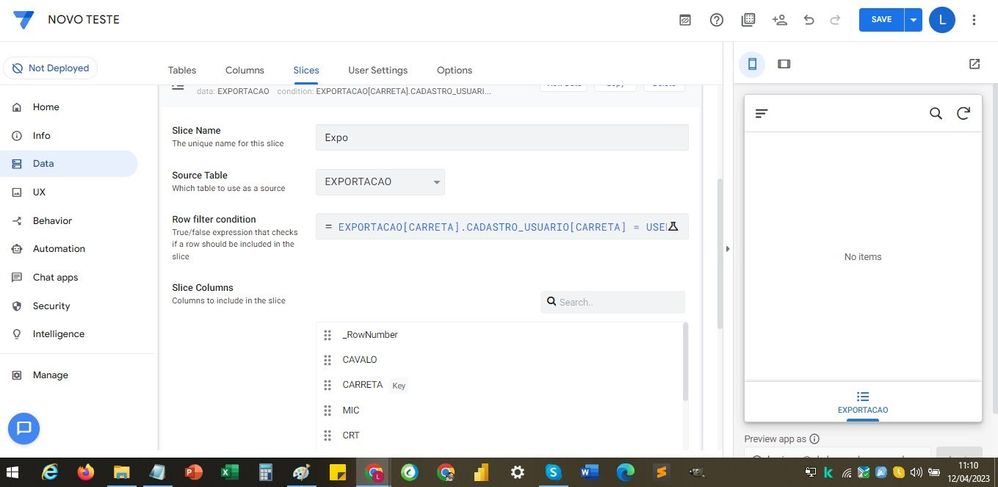998x487 pixels.
Task: Open the three-dot more options menu
Action: coord(974,20)
